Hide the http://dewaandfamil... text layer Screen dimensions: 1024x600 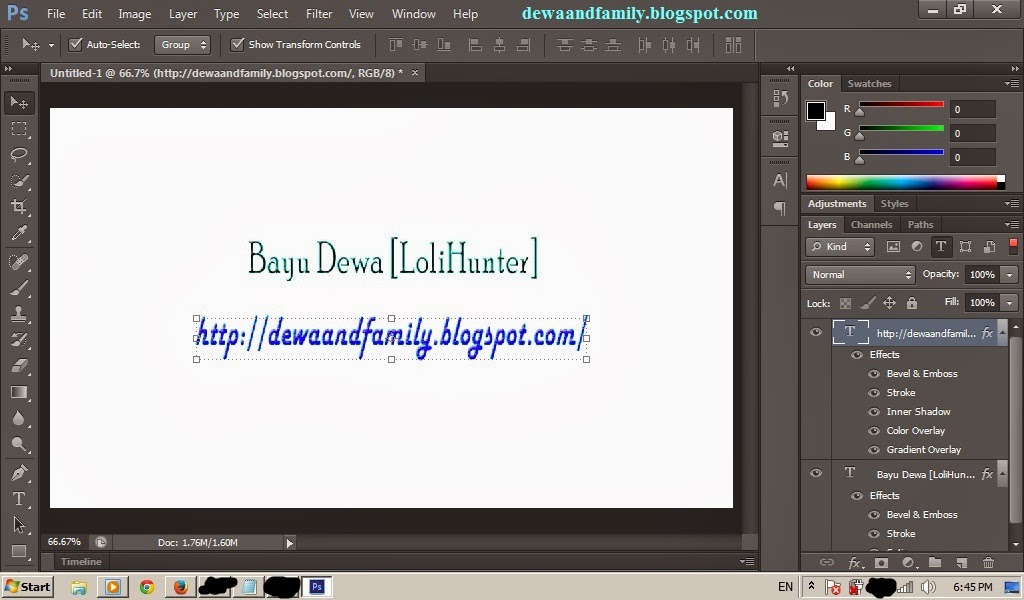pyautogui.click(x=816, y=332)
